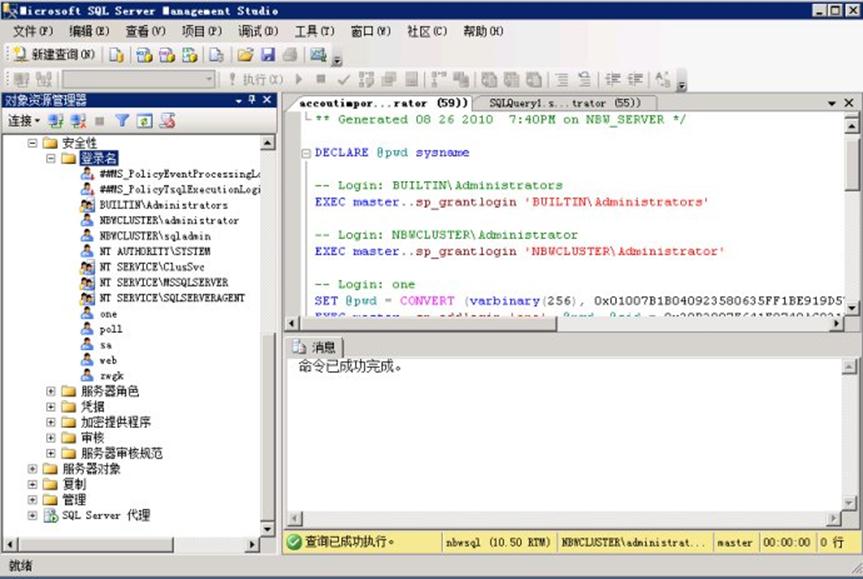Click the red last icon in Object Explorer toolbar
The width and height of the screenshot is (863, 579).
point(167,121)
